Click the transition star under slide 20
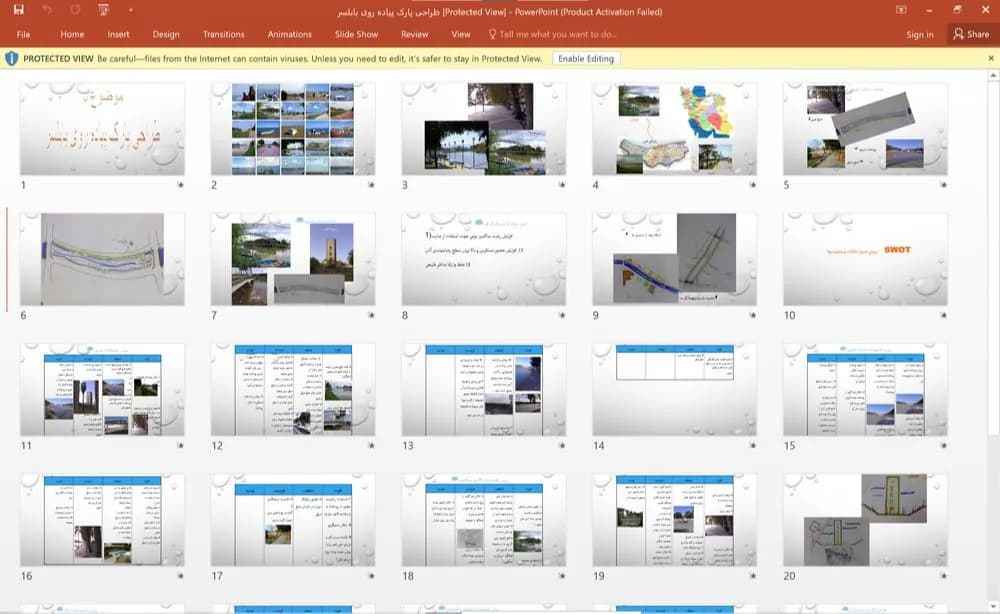The image size is (1000, 614). pos(943,576)
